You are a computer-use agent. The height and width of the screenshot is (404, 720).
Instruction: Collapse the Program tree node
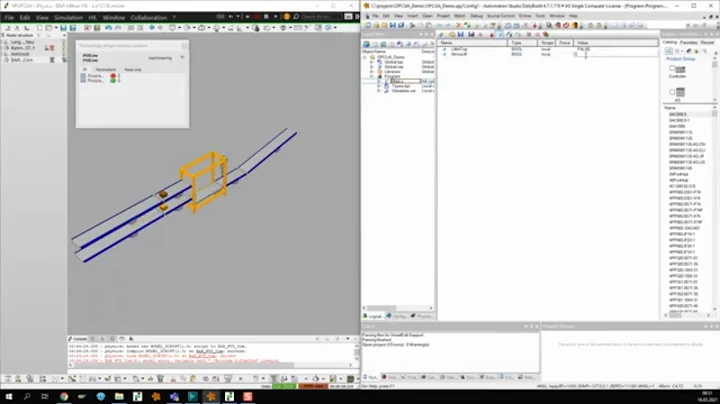pos(372,76)
